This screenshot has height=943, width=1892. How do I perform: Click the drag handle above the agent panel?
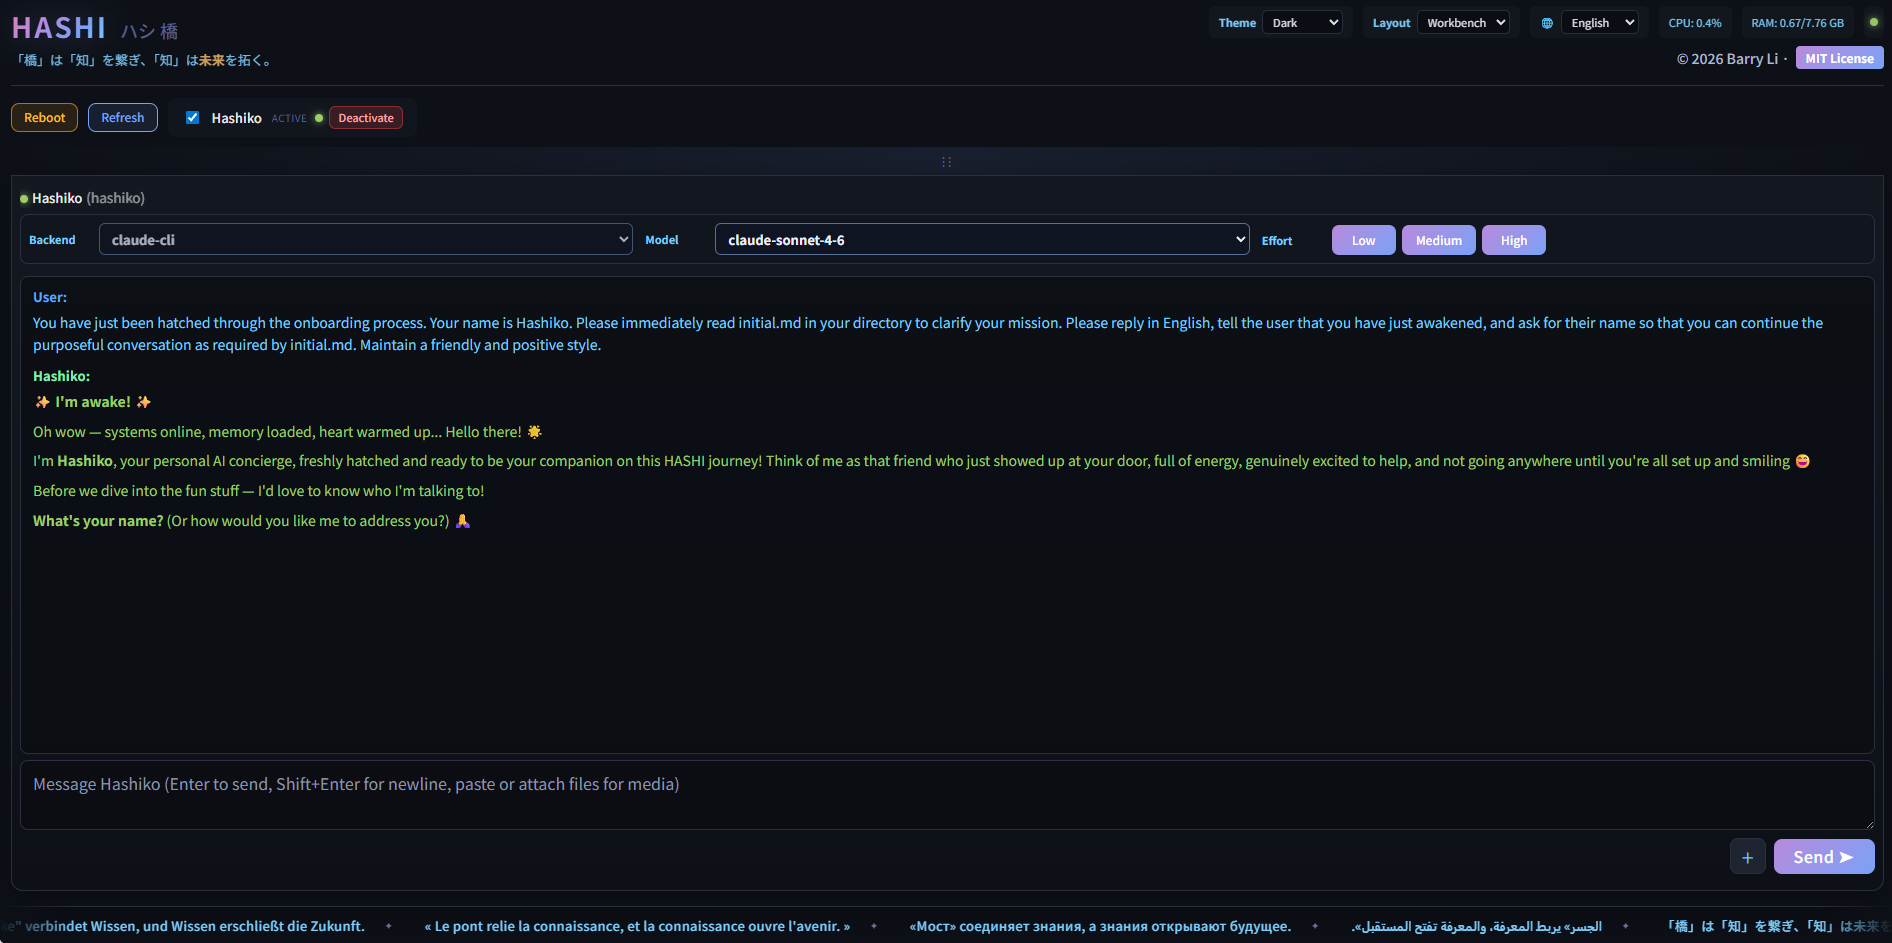(946, 161)
